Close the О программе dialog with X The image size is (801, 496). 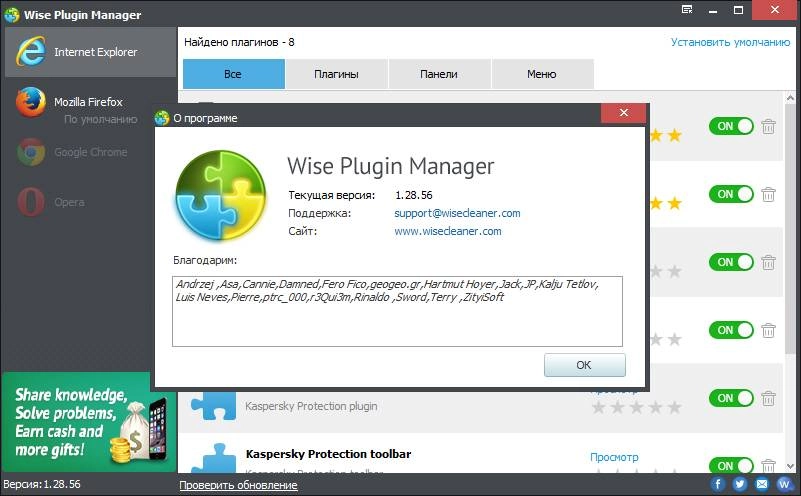coord(624,113)
